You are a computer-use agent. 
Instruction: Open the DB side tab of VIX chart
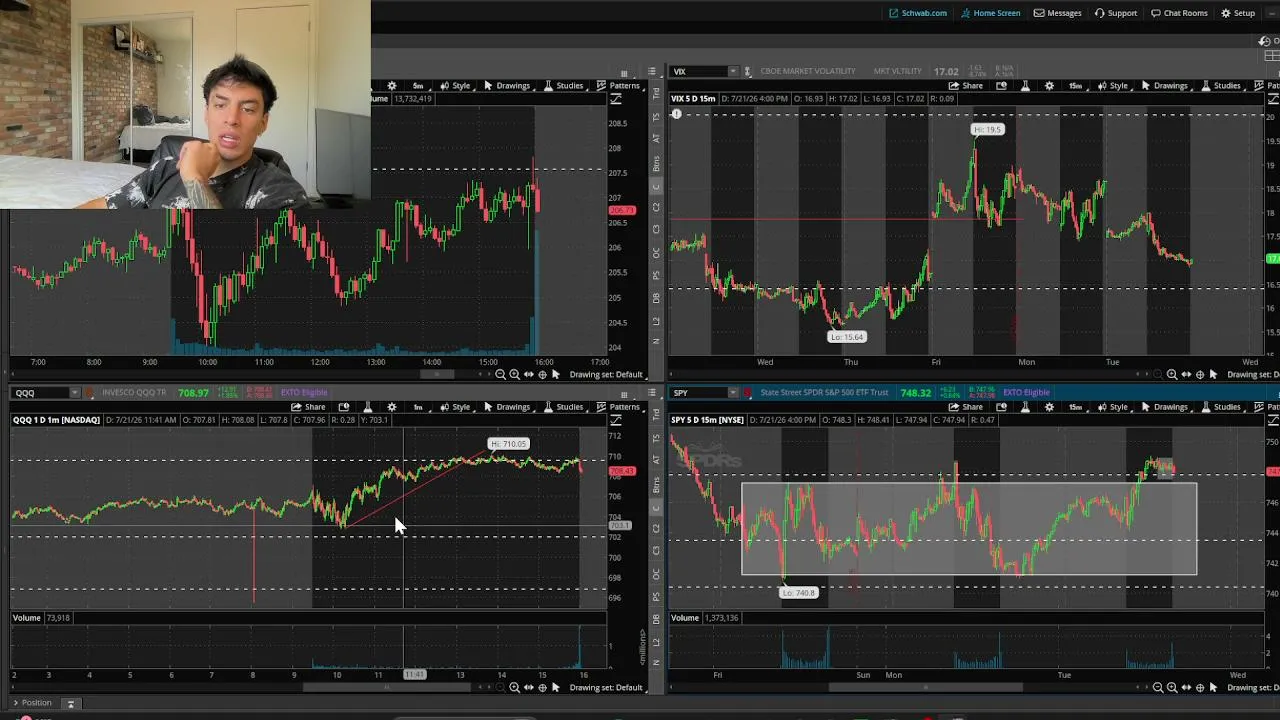[x=657, y=298]
